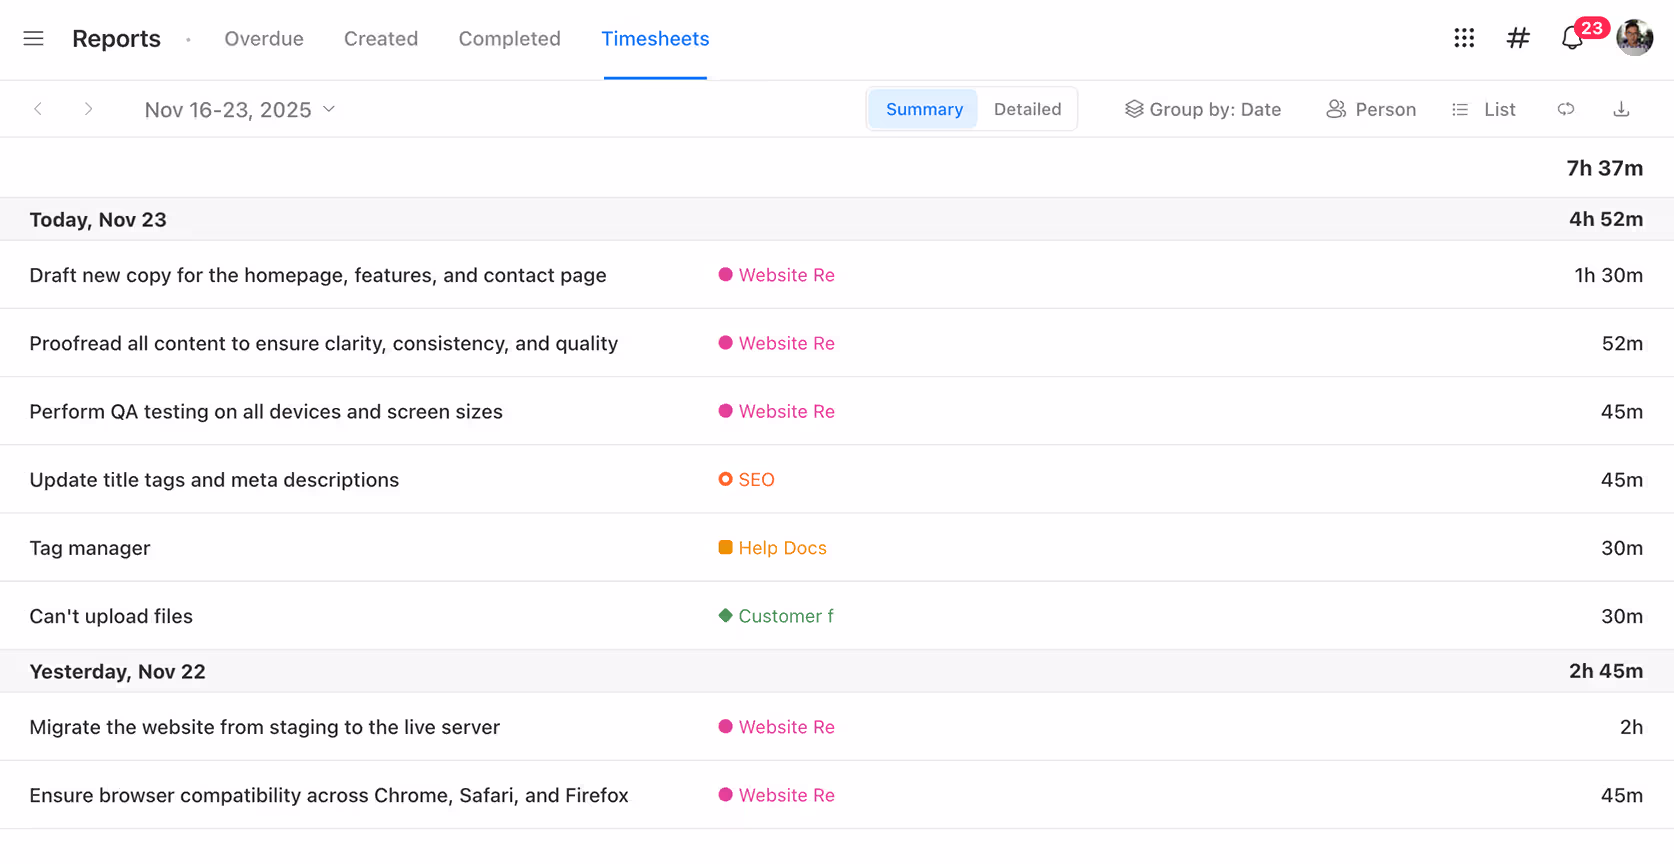Open the notifications bell

click(1572, 39)
